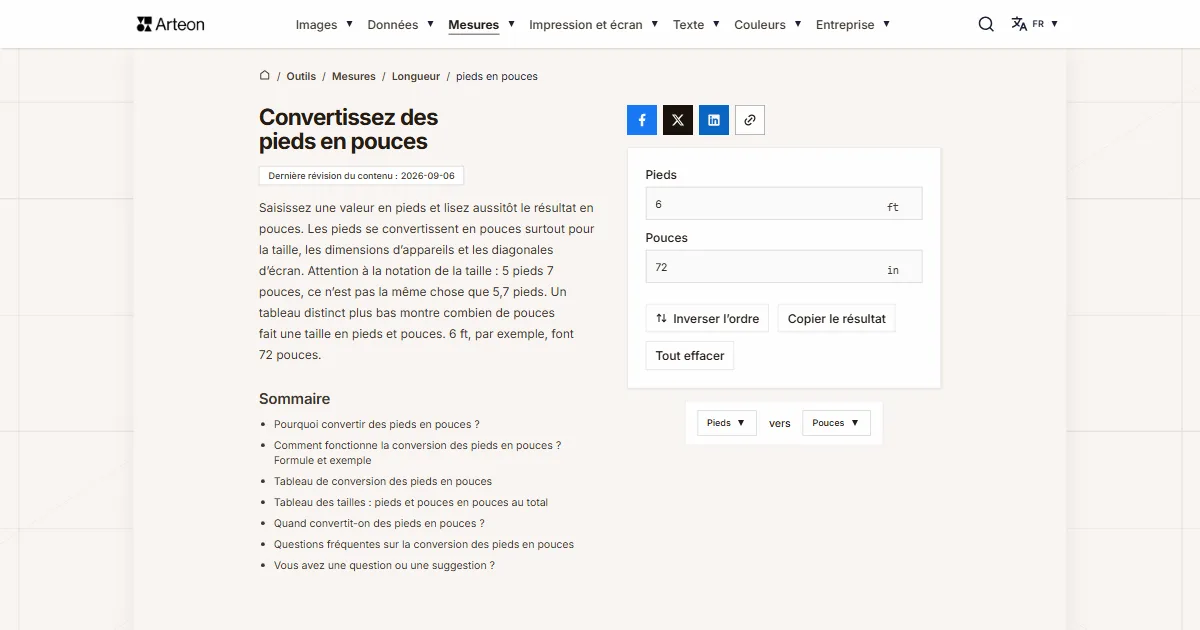The height and width of the screenshot is (630, 1200).
Task: Open the Outils breadcrumb link
Action: click(x=301, y=76)
